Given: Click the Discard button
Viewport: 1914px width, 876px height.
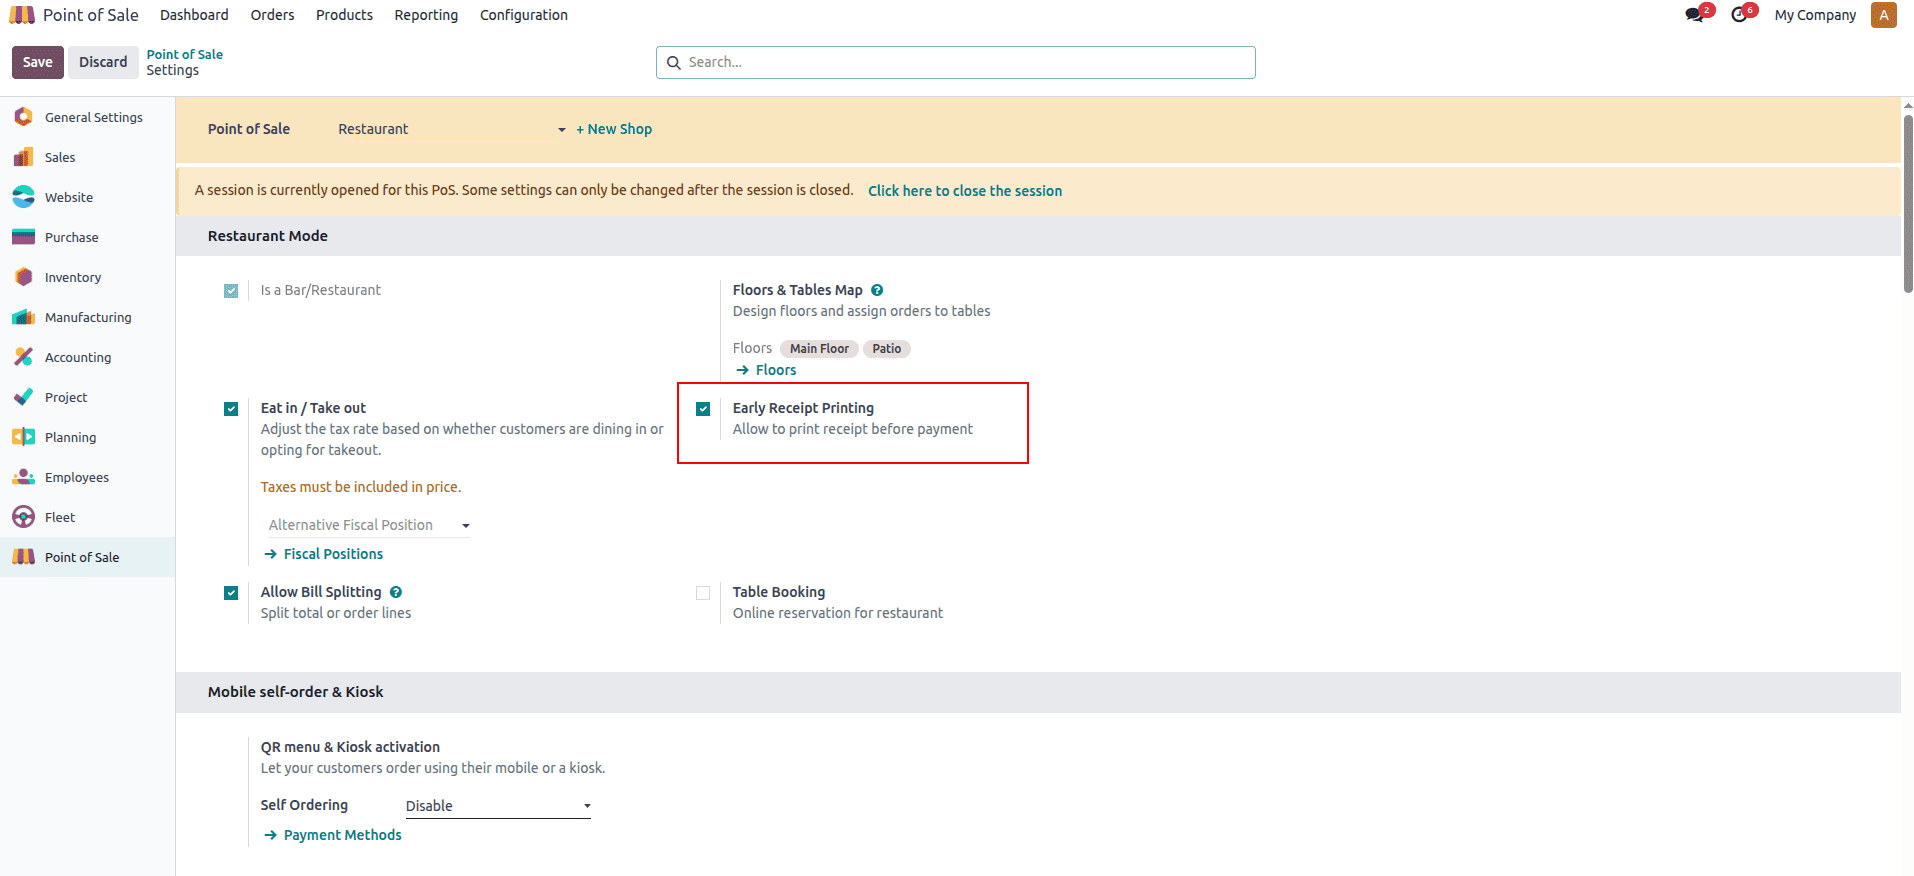Looking at the screenshot, I should coord(103,62).
